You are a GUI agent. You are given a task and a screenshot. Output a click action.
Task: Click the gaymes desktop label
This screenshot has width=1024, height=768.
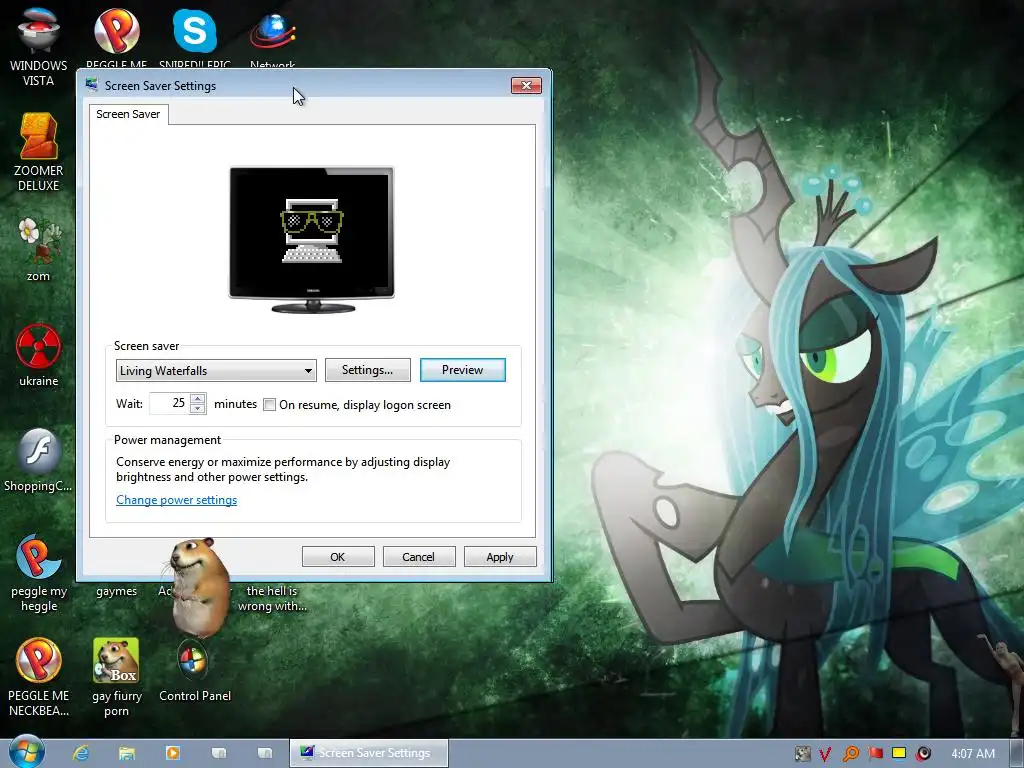(116, 591)
